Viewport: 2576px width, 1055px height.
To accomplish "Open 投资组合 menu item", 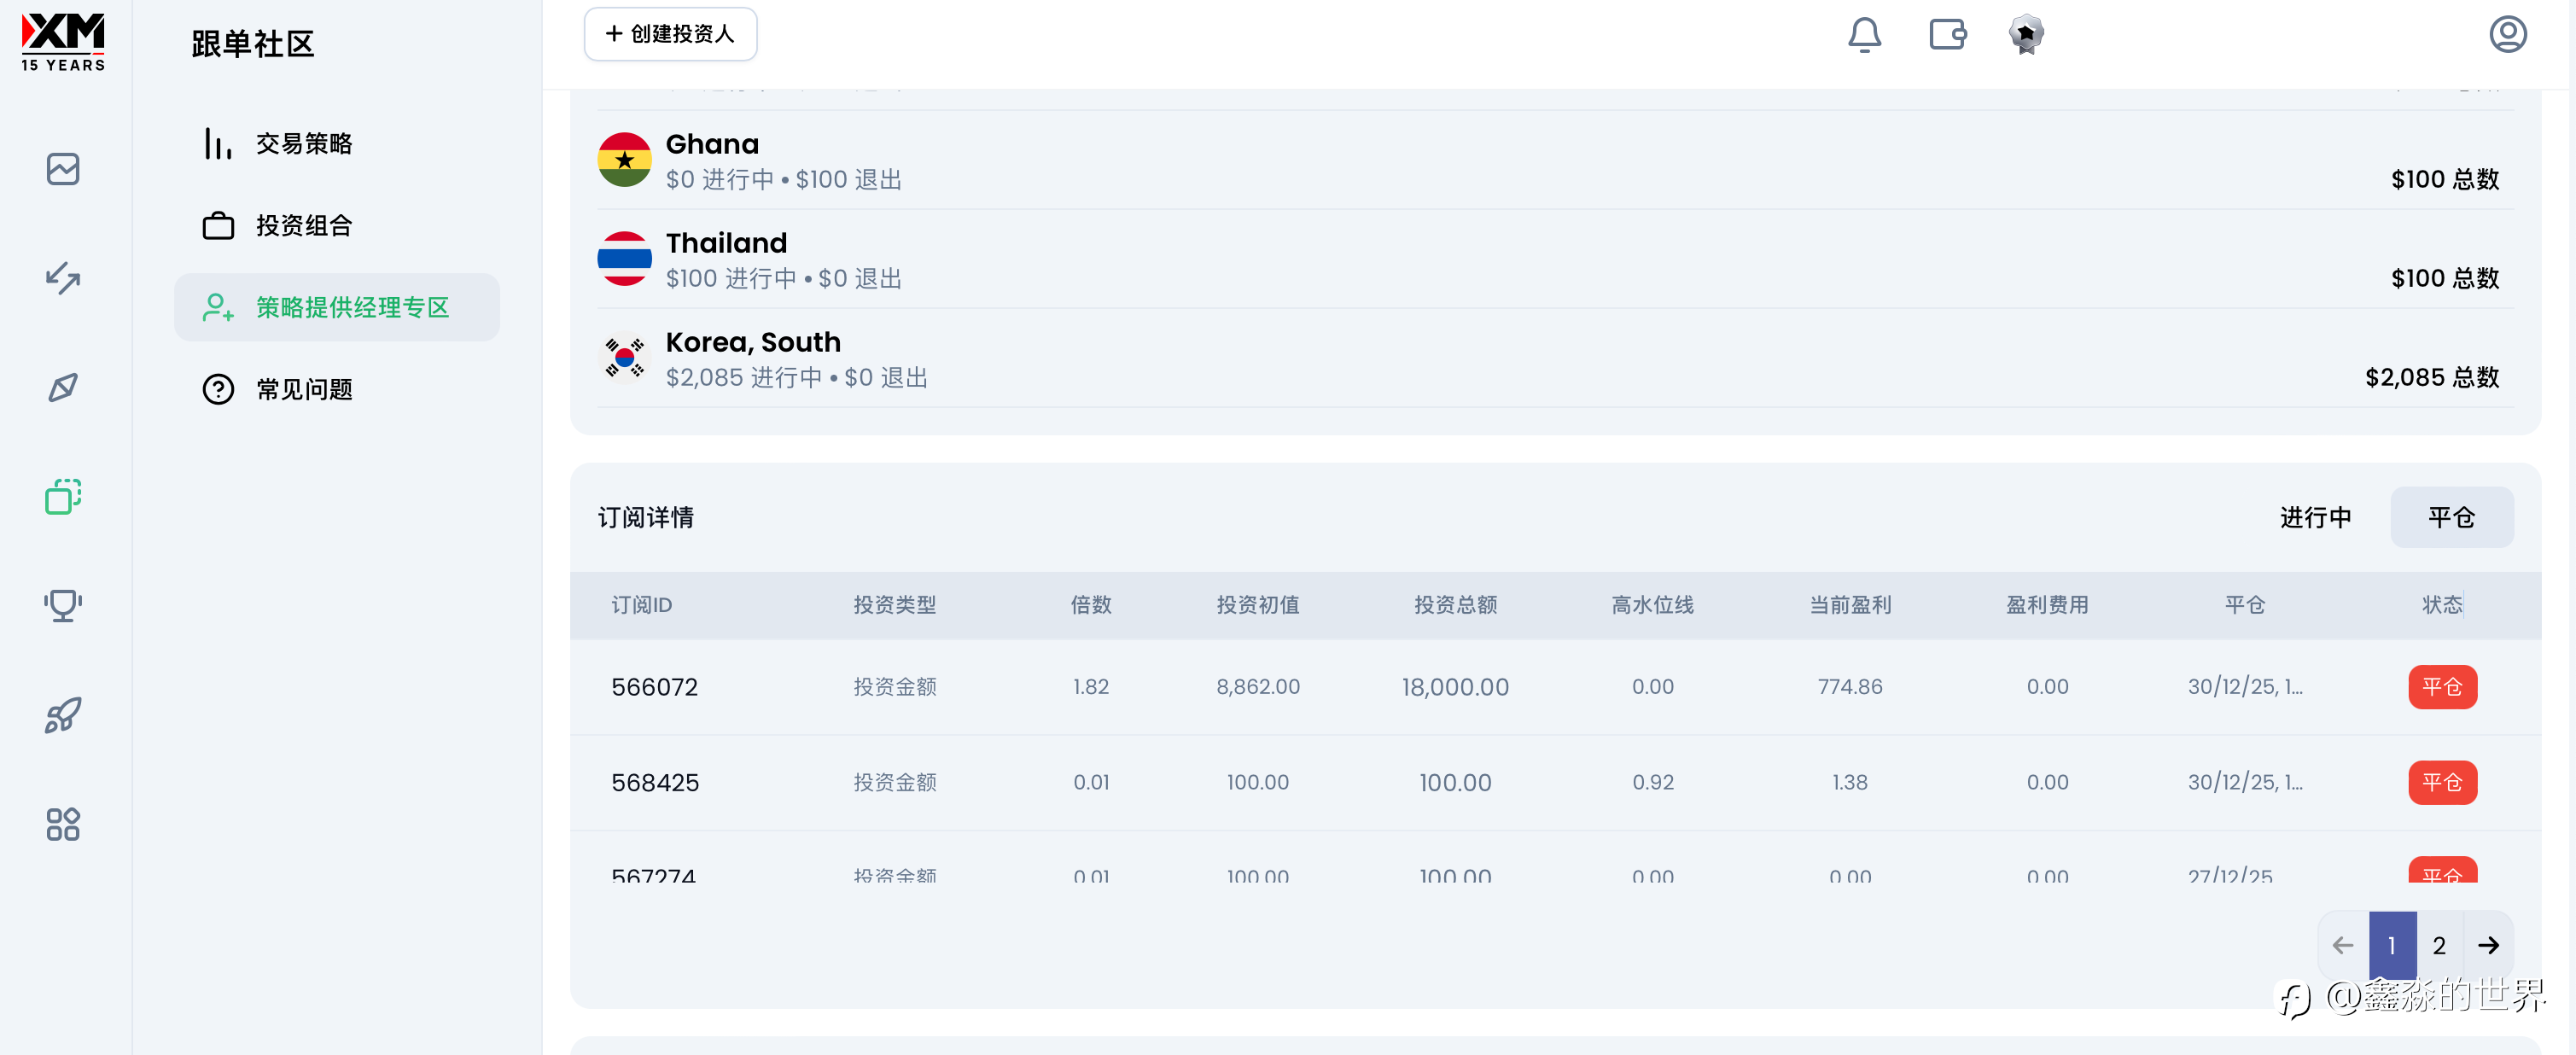I will click(303, 226).
